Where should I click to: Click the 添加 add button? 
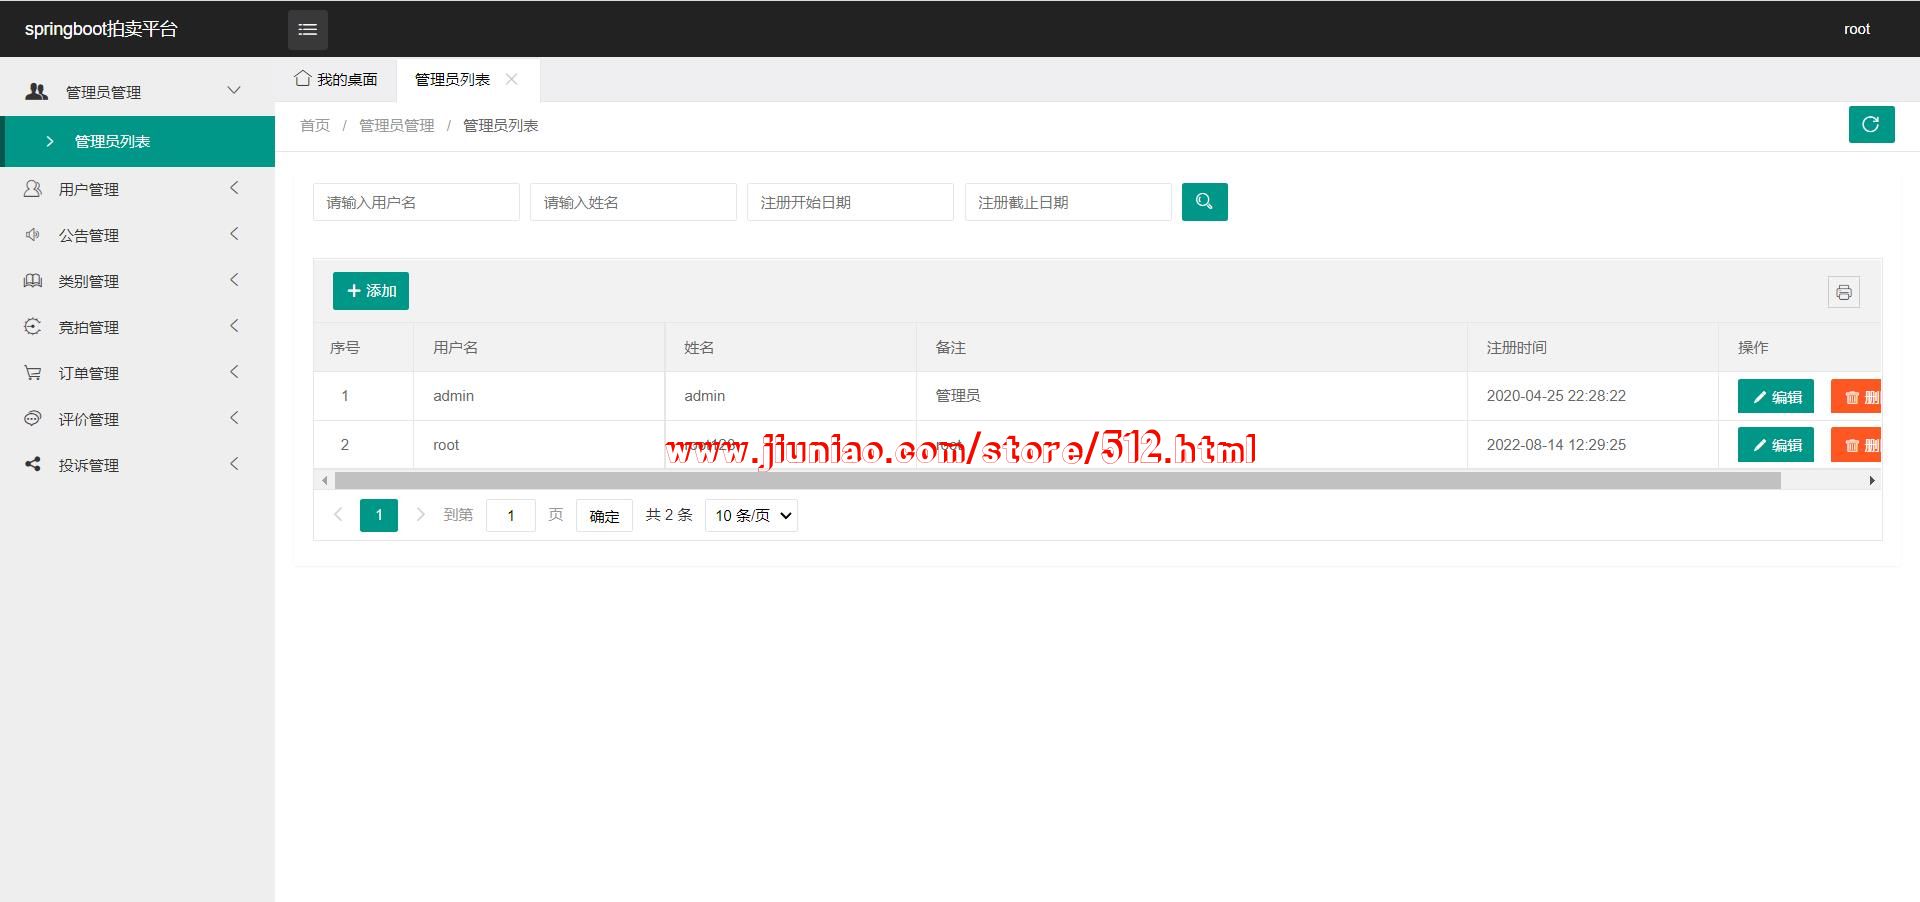click(x=371, y=291)
